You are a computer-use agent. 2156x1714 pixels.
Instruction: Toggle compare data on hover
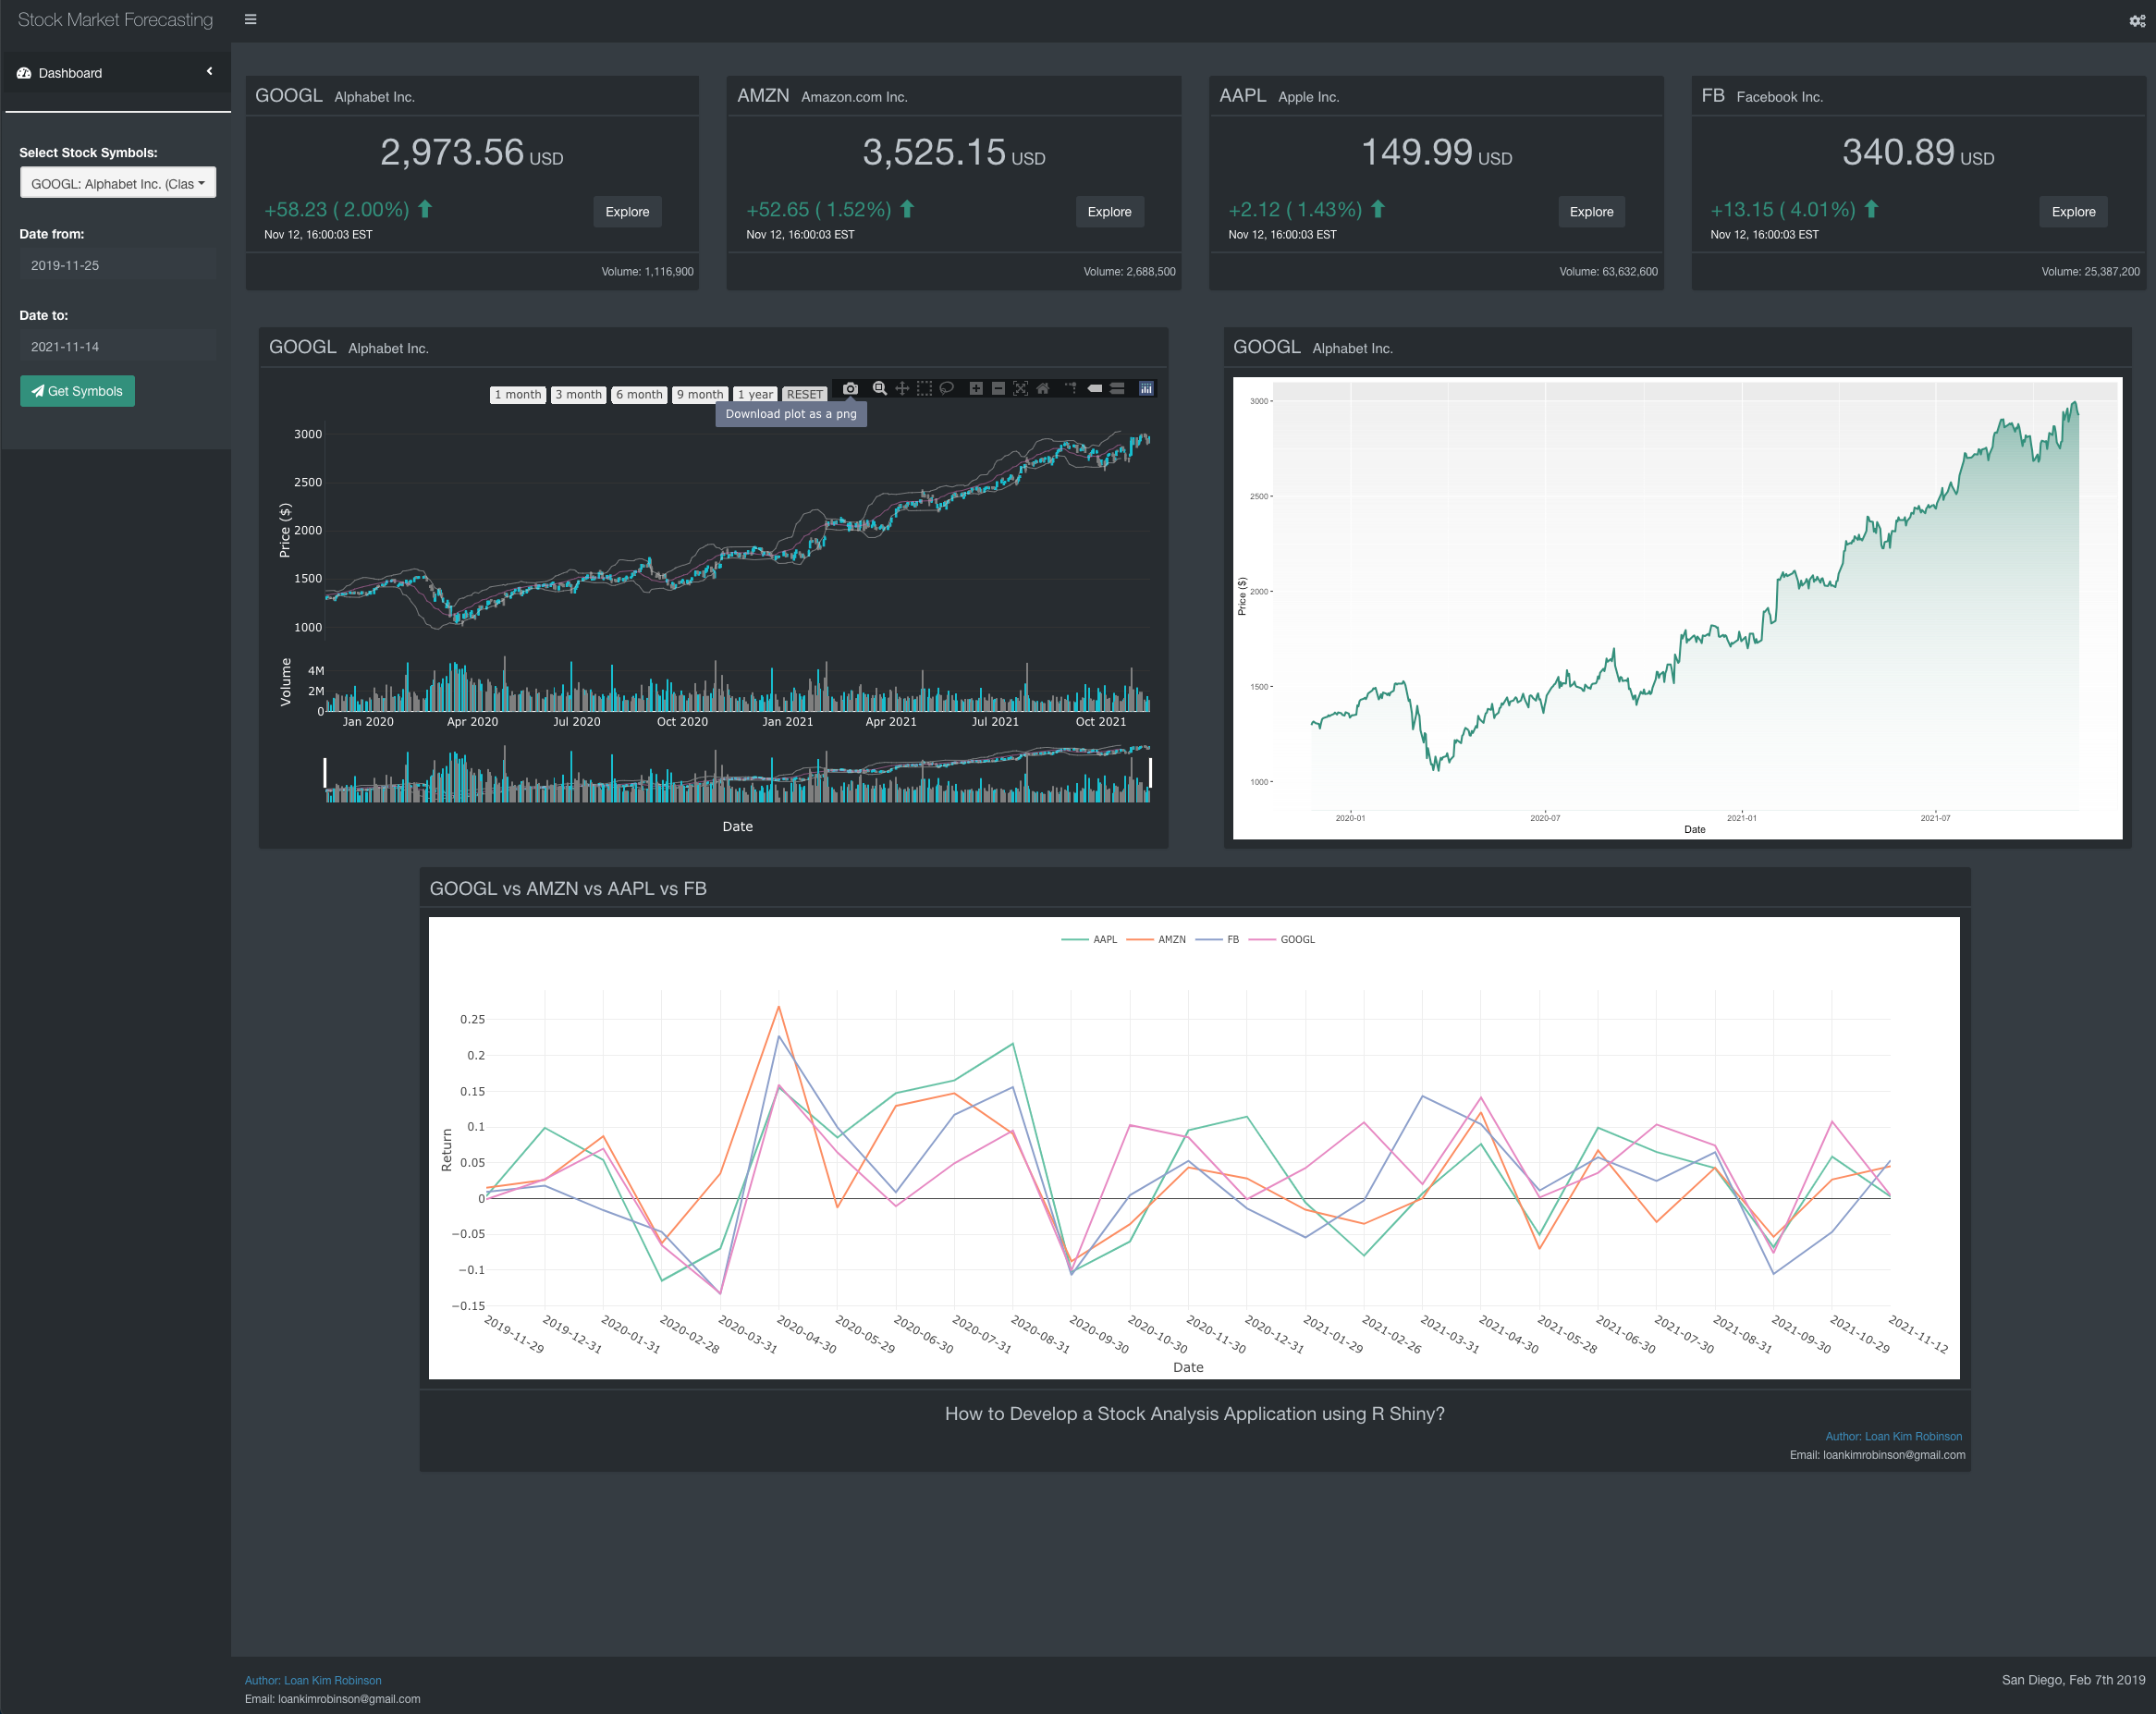pos(1117,388)
